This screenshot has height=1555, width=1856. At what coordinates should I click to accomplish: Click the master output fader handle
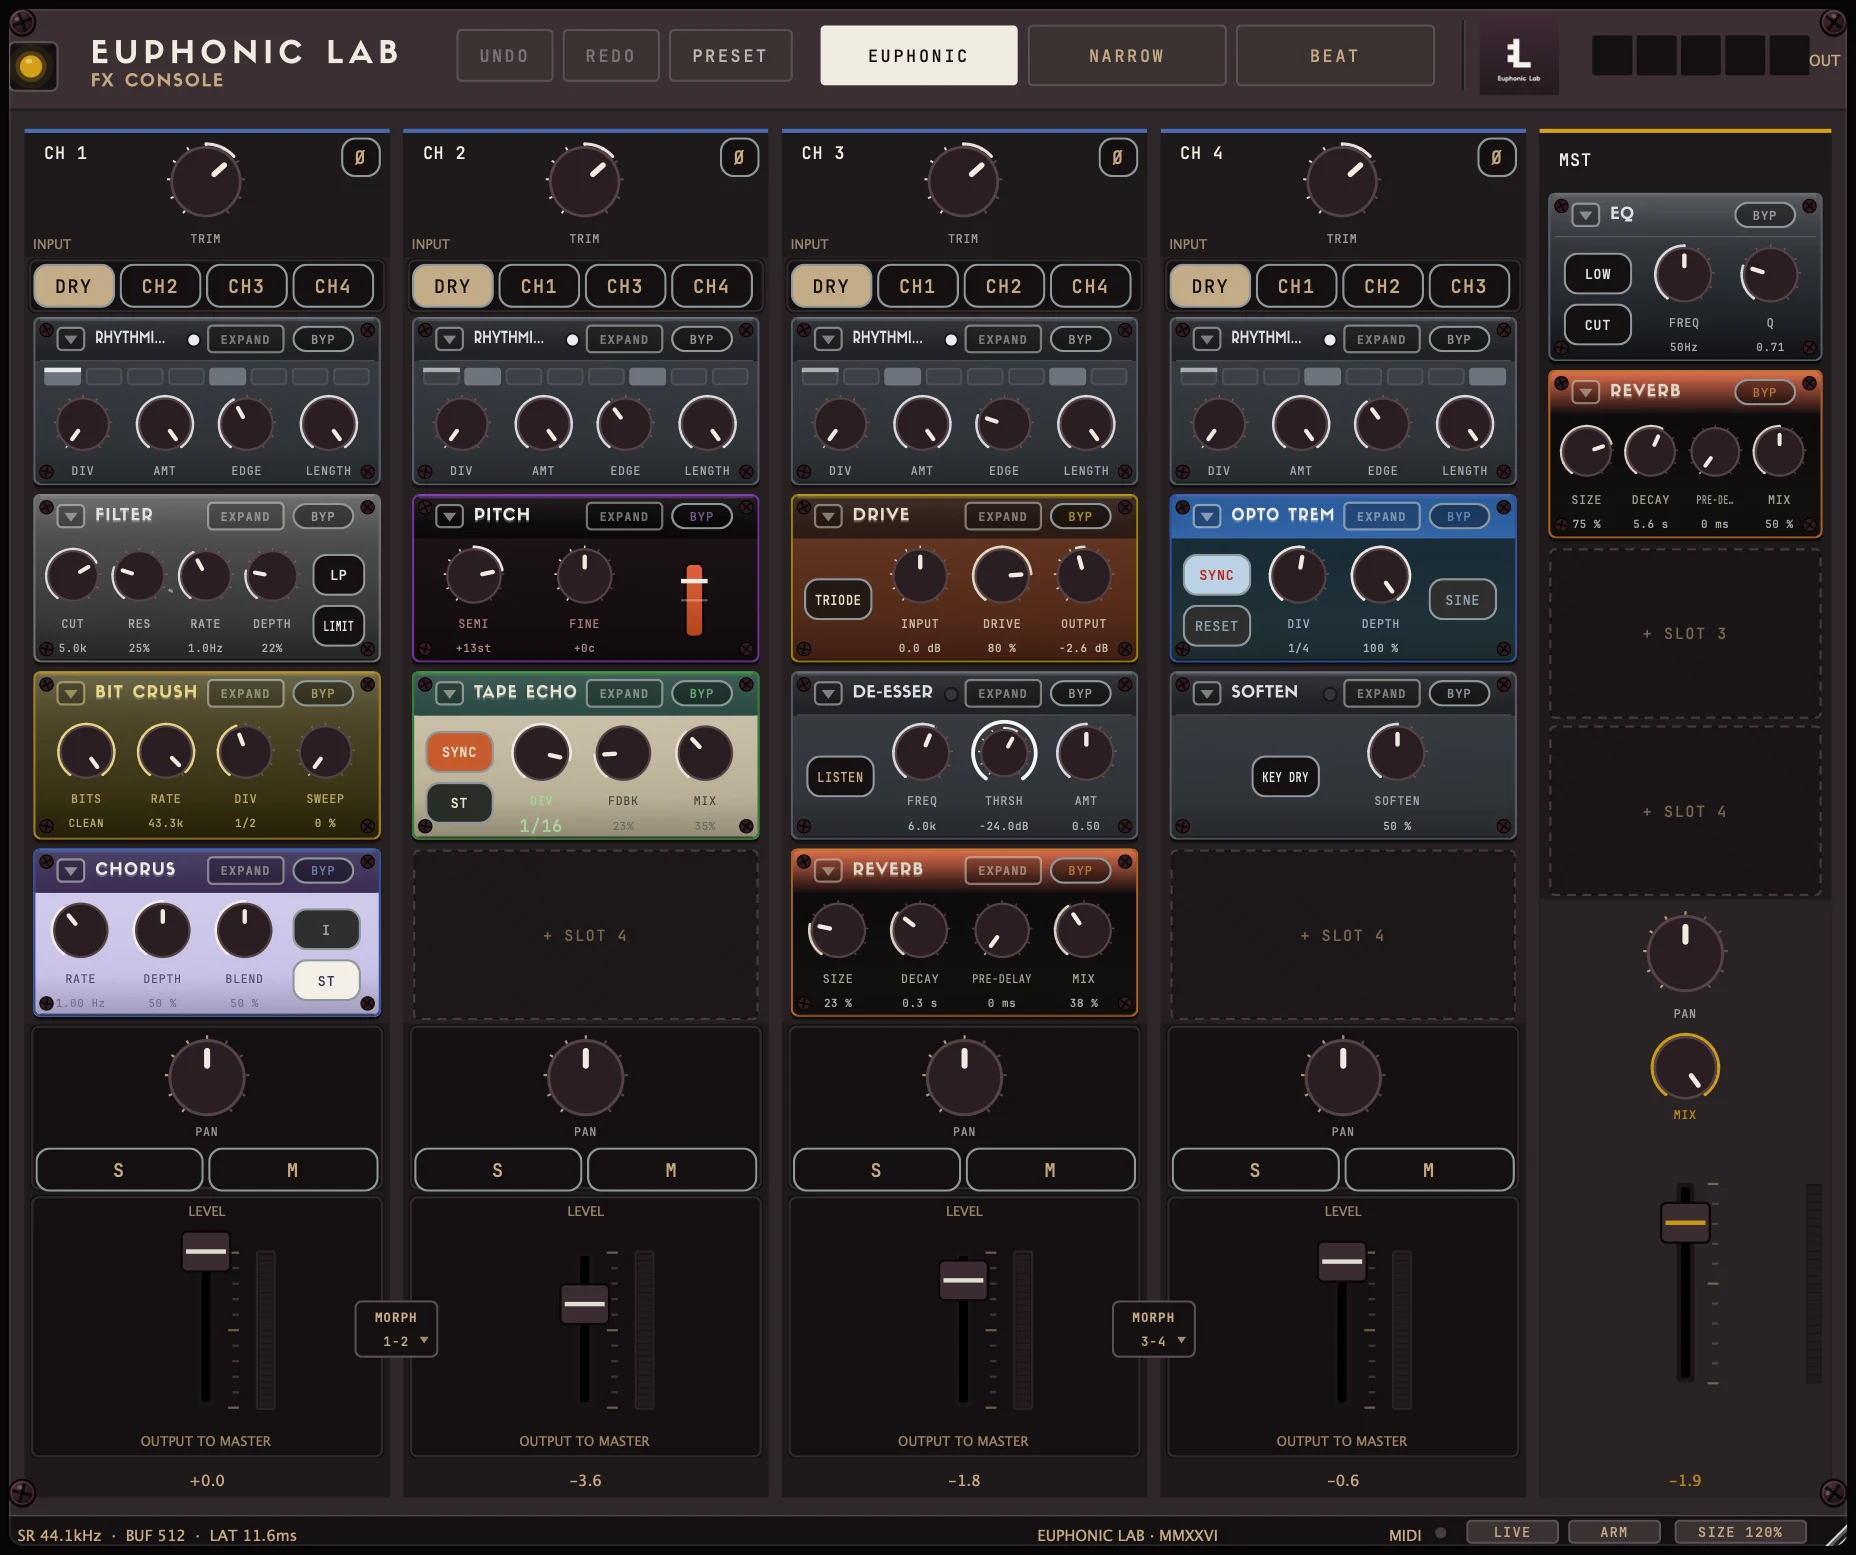pos(1685,1223)
